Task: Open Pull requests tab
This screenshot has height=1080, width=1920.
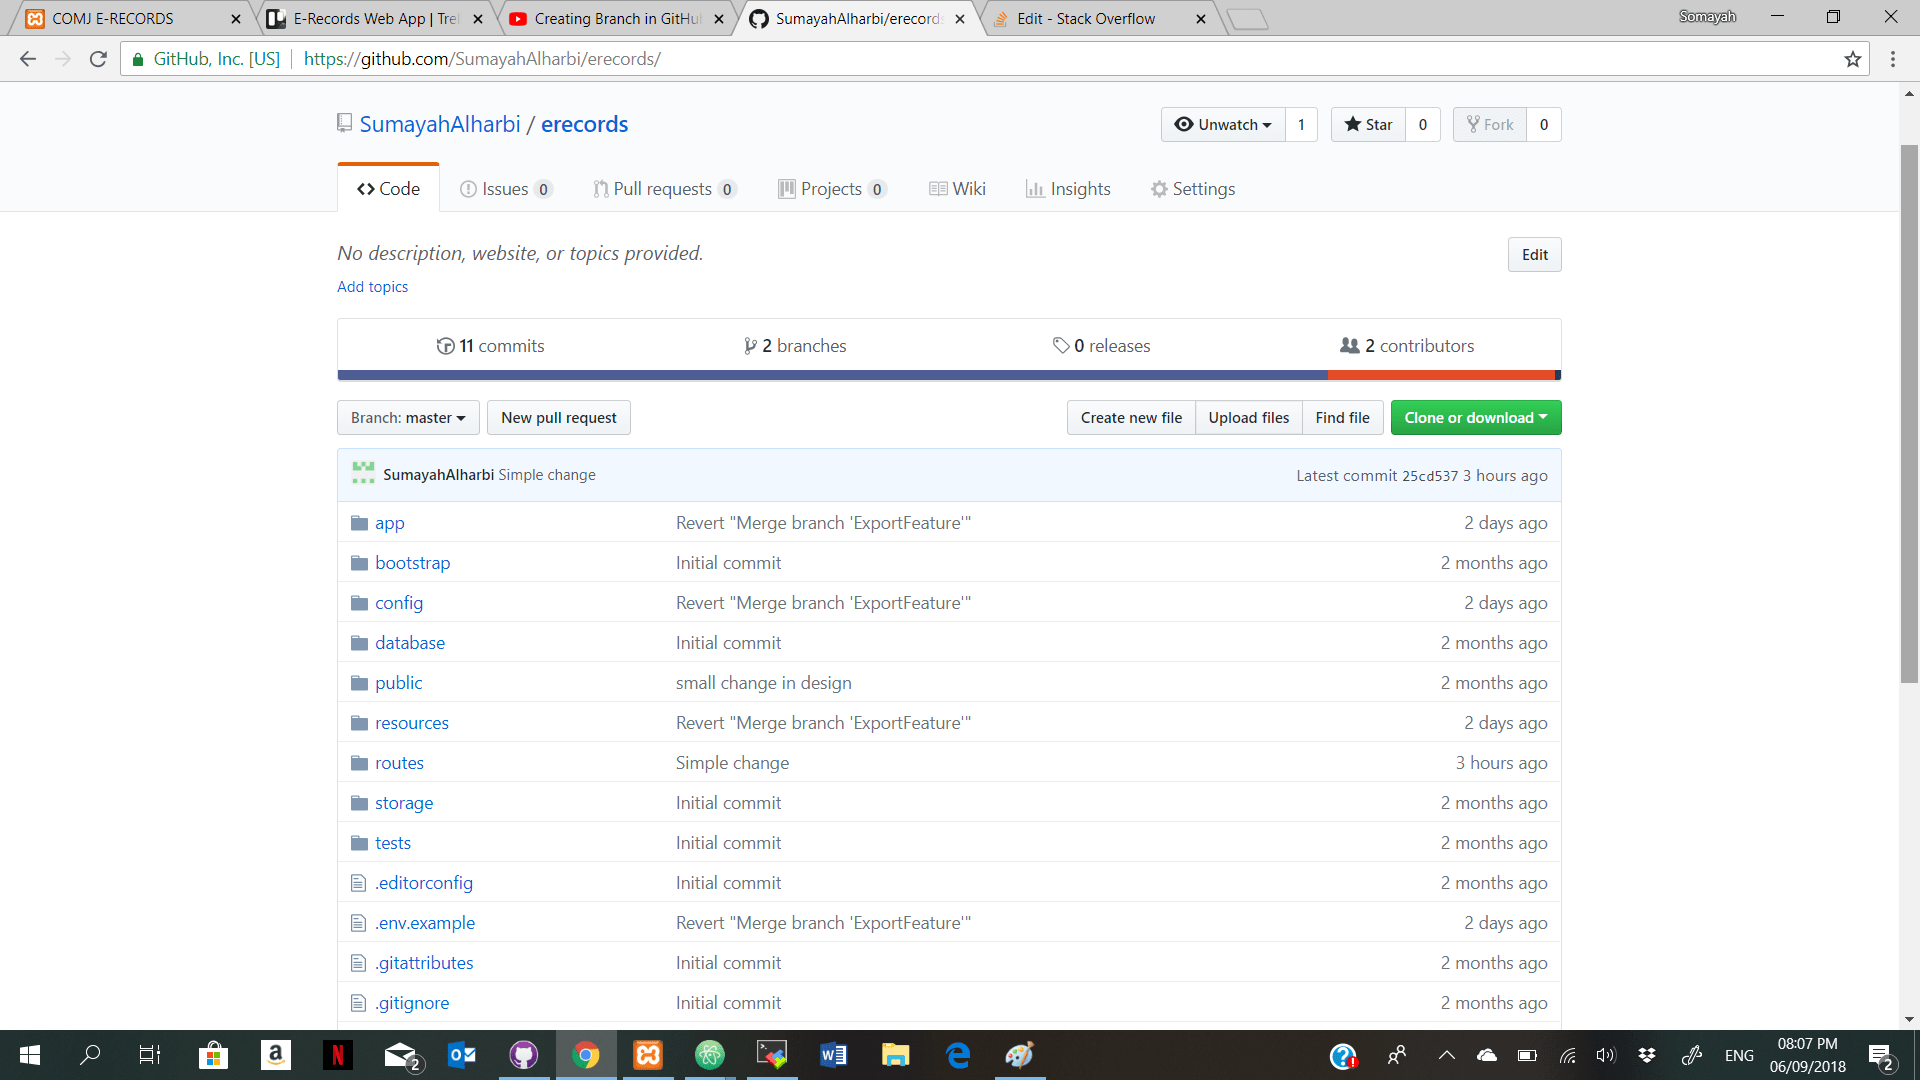Action: click(x=665, y=189)
